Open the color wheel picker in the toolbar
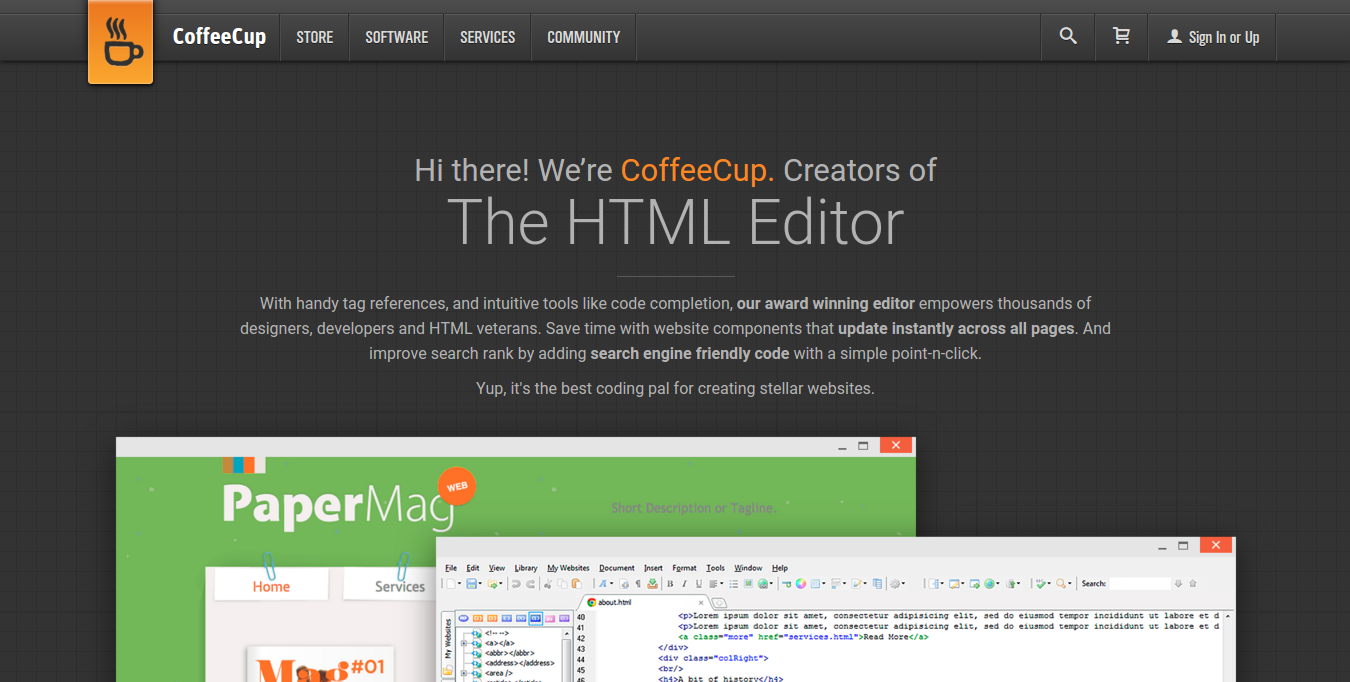 coord(800,583)
